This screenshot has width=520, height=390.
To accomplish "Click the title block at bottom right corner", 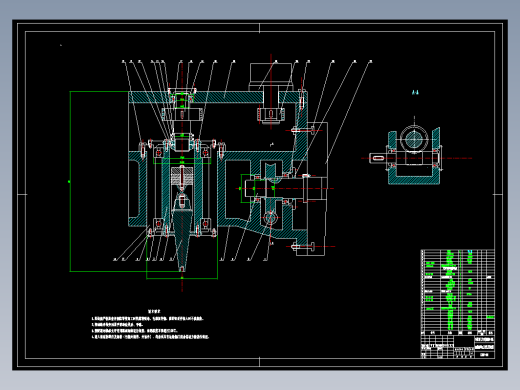I will [x=458, y=347].
